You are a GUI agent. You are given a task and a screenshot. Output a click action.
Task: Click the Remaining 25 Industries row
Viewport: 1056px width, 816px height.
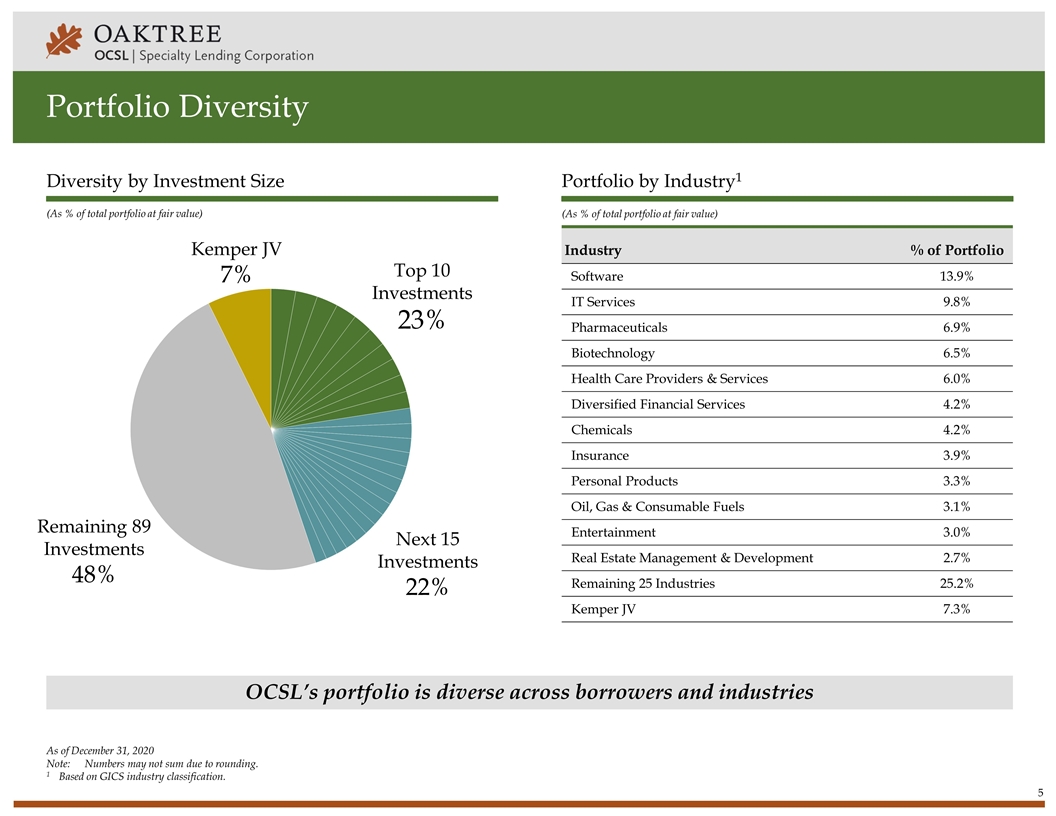click(787, 583)
